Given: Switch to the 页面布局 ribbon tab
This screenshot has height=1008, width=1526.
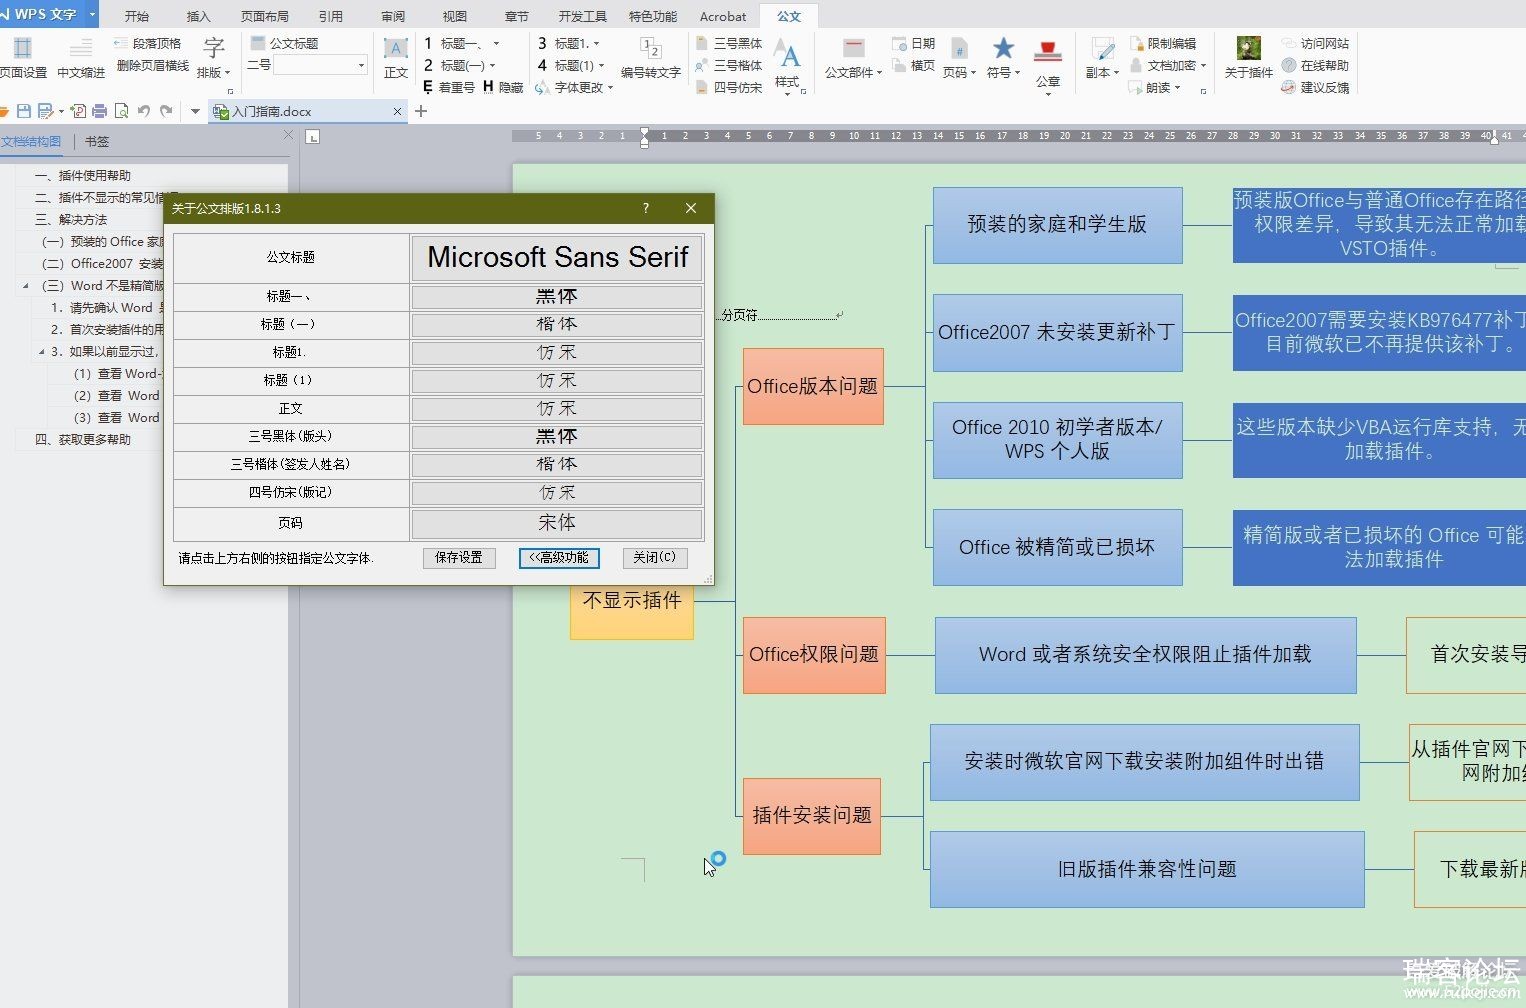Looking at the screenshot, I should [x=265, y=16].
